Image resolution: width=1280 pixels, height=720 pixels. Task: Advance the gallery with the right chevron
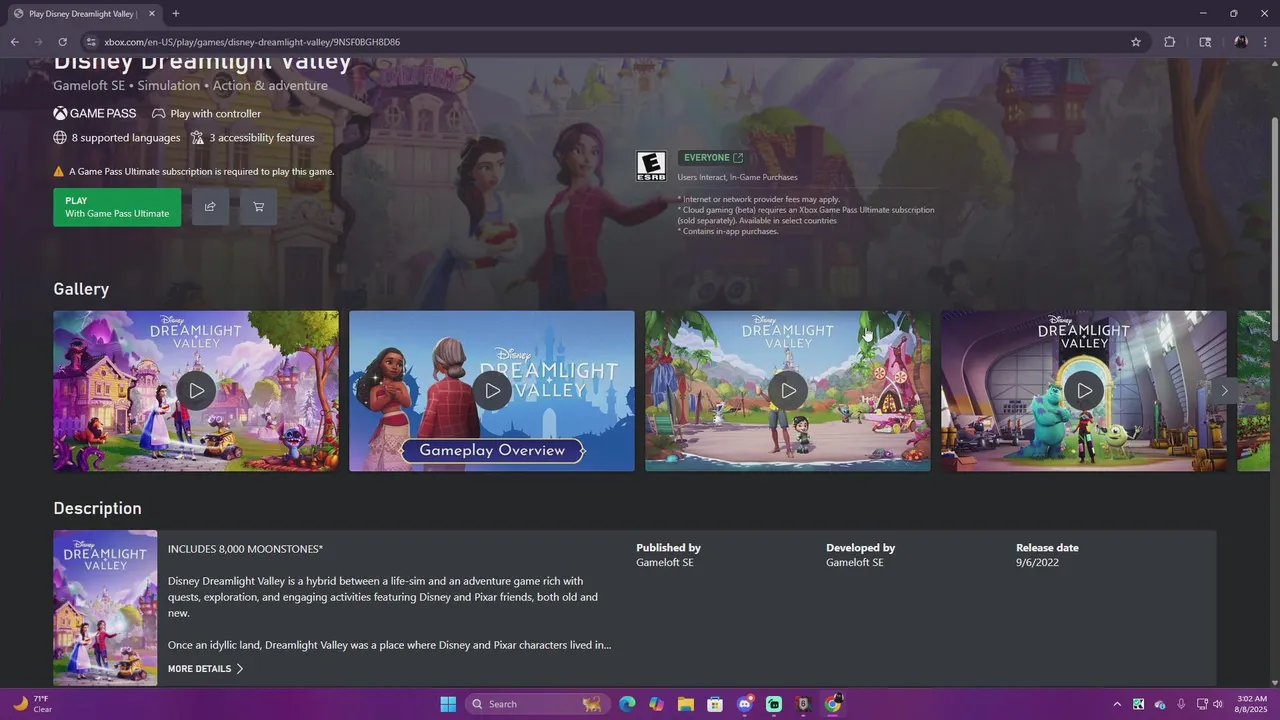click(x=1225, y=391)
